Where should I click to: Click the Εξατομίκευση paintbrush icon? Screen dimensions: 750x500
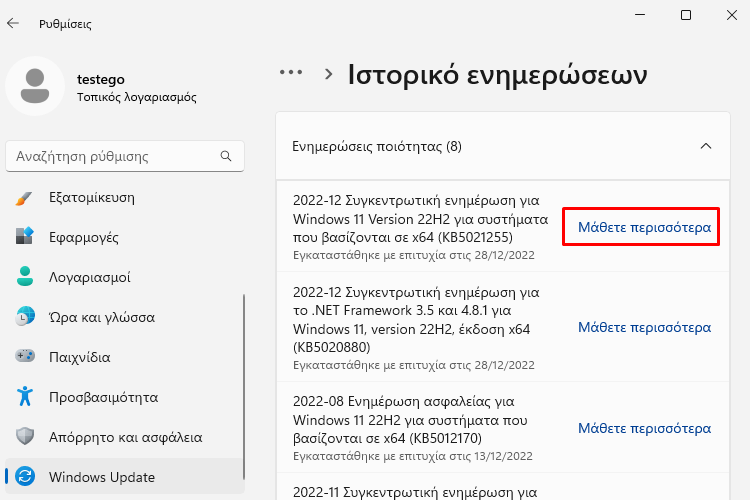(x=24, y=198)
